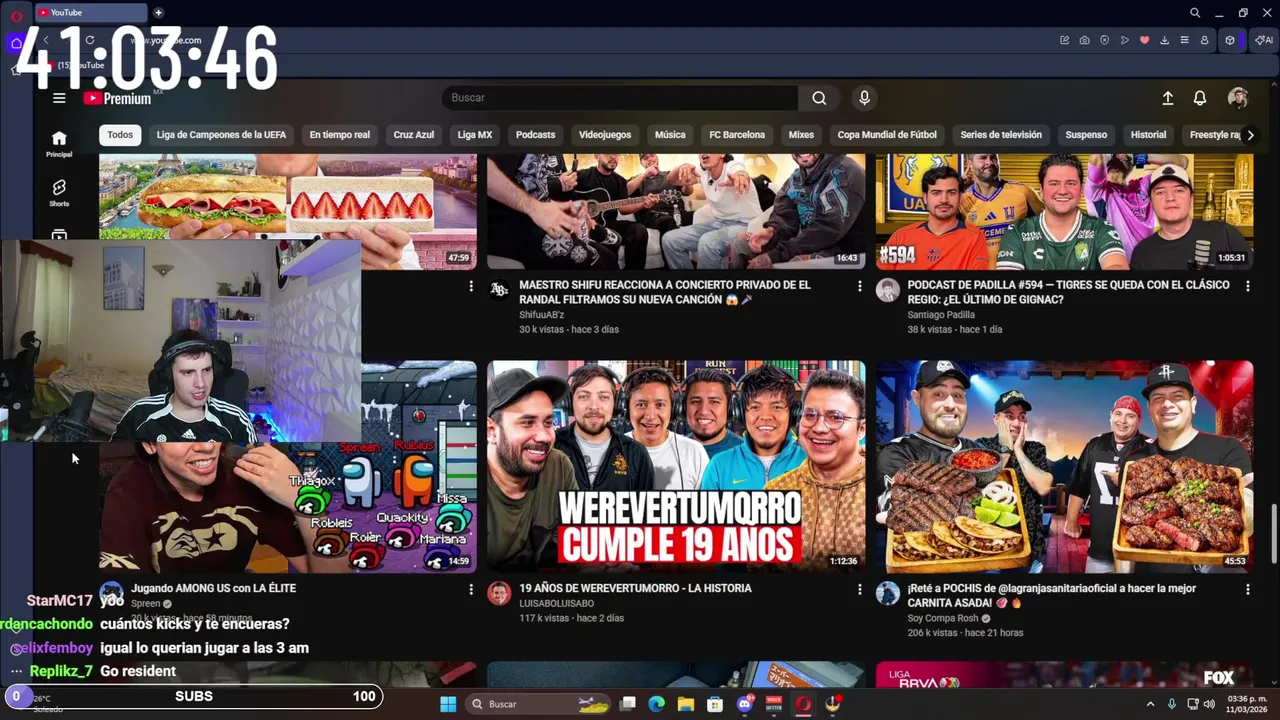Open ShifuuAB'z channel link
The image size is (1280, 720).
click(542, 315)
